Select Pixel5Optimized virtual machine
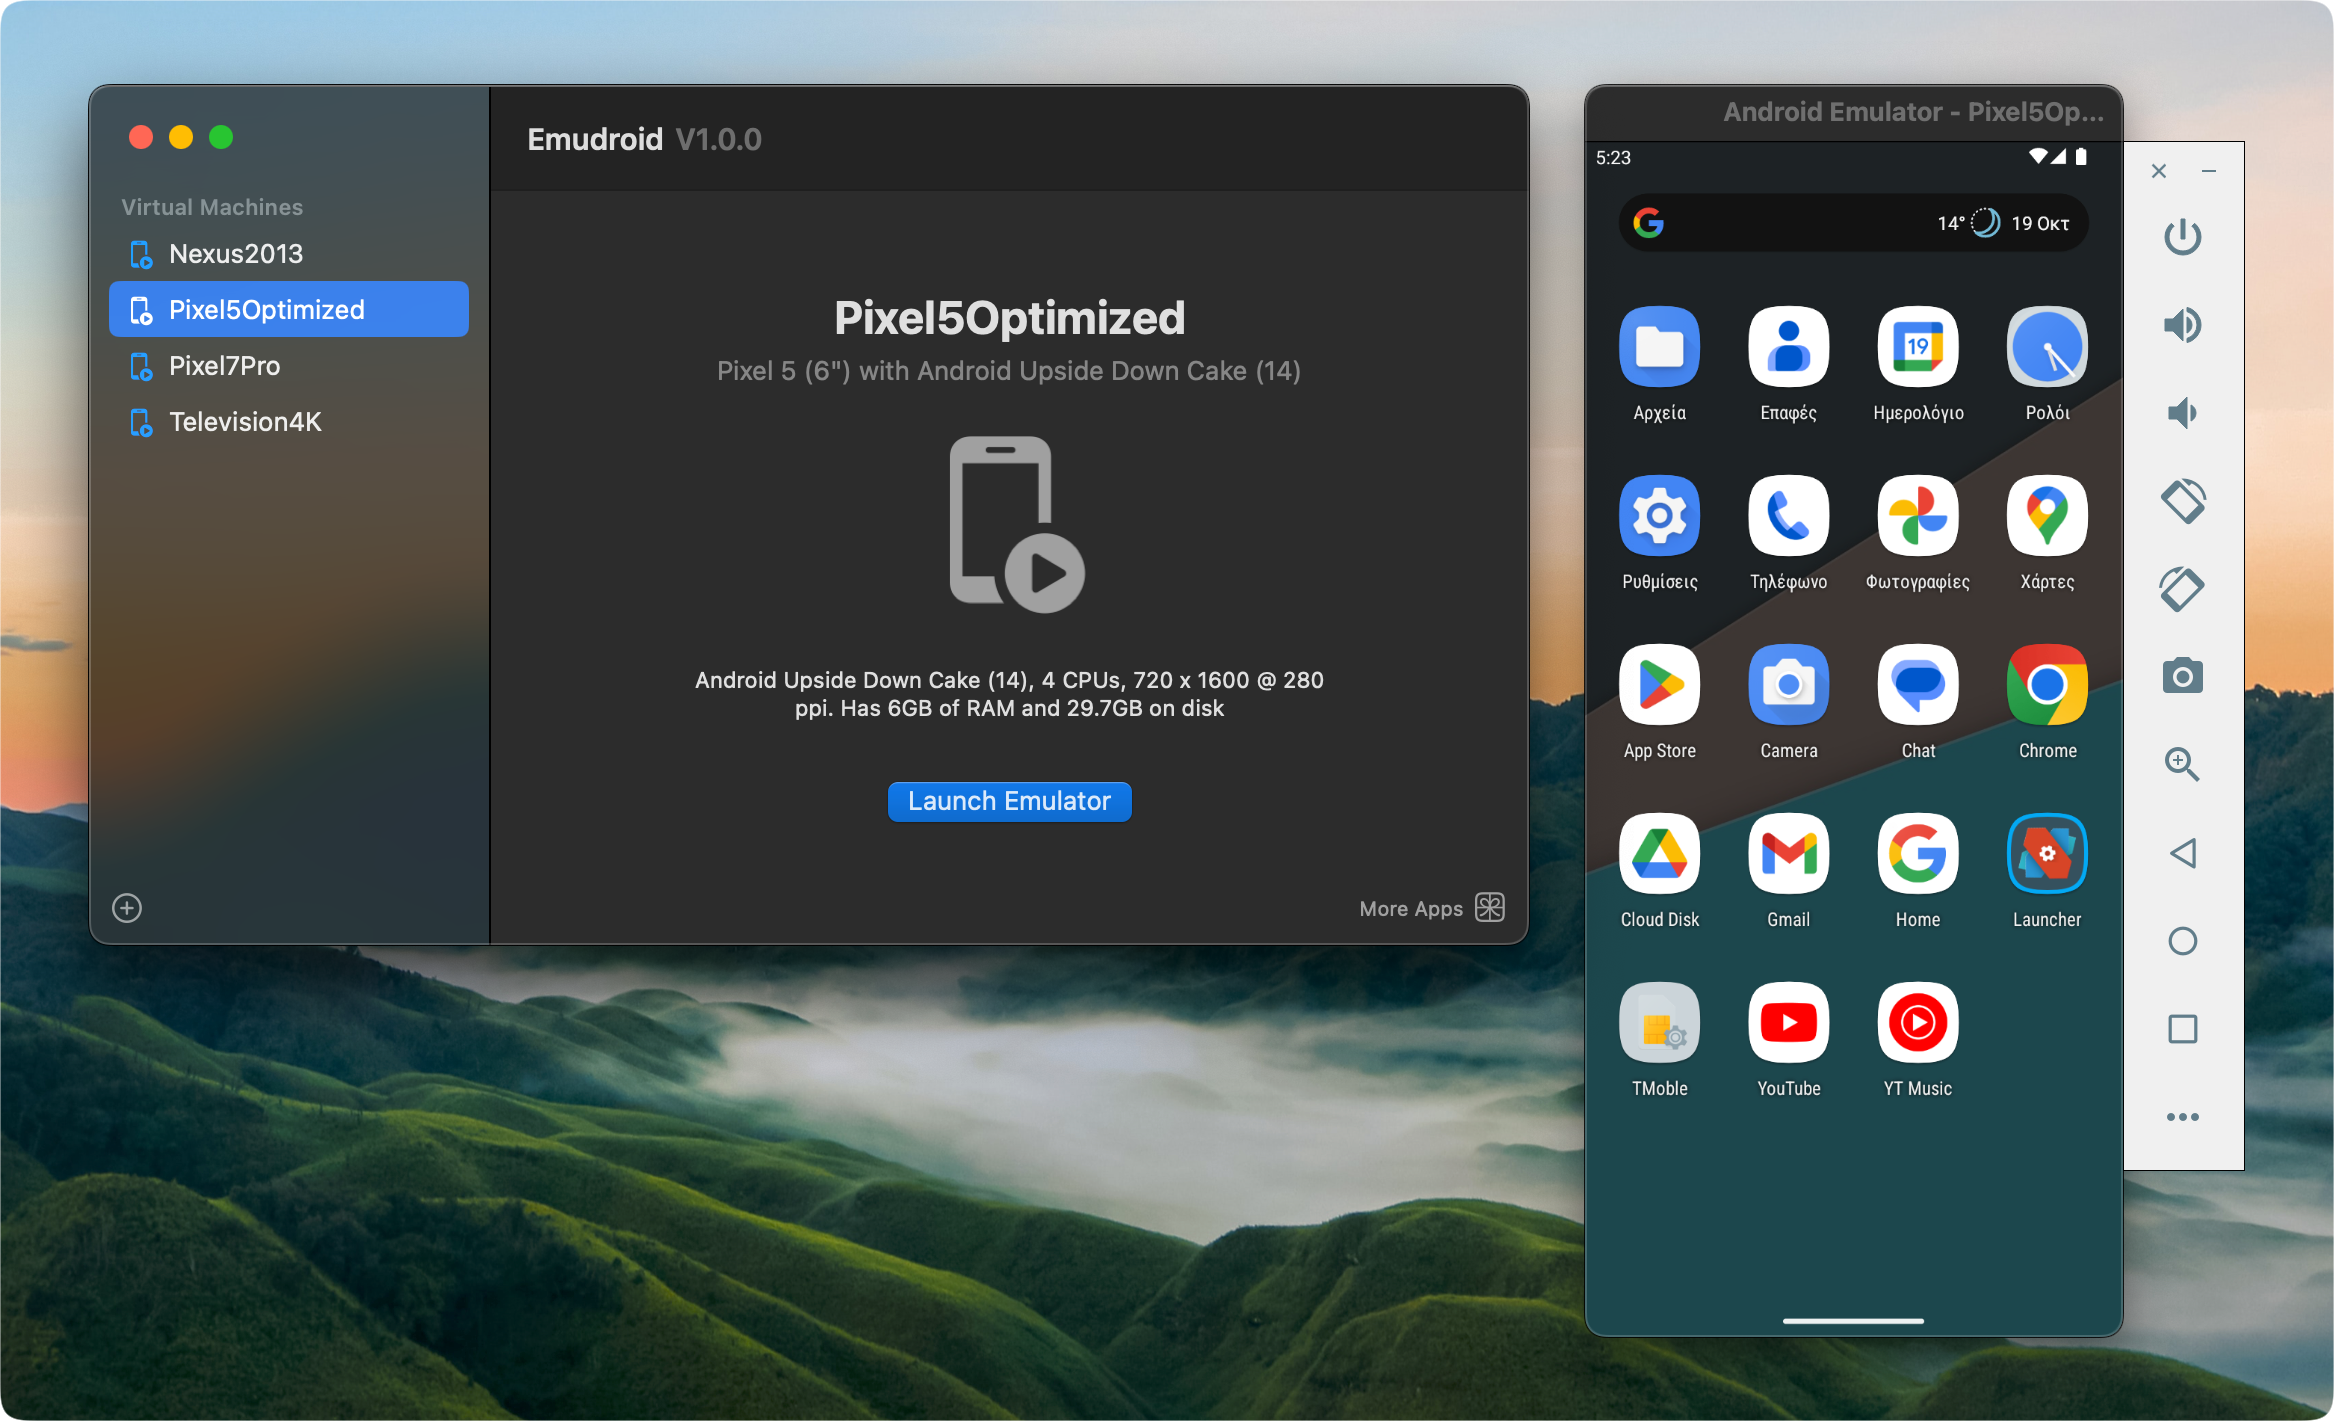This screenshot has height=1421, width=2334. point(288,310)
